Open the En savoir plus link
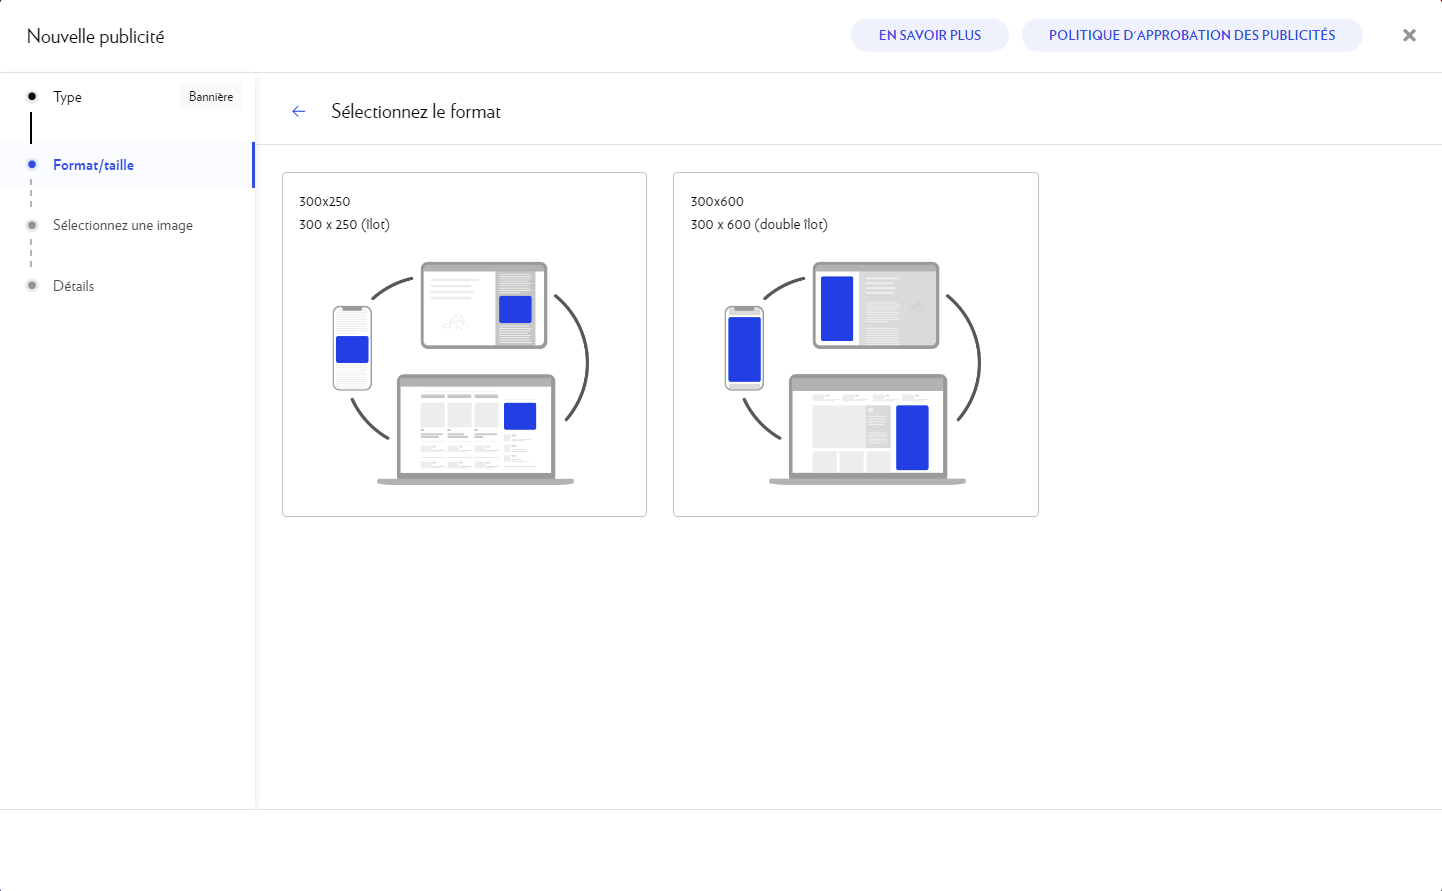1442x891 pixels. tap(929, 35)
